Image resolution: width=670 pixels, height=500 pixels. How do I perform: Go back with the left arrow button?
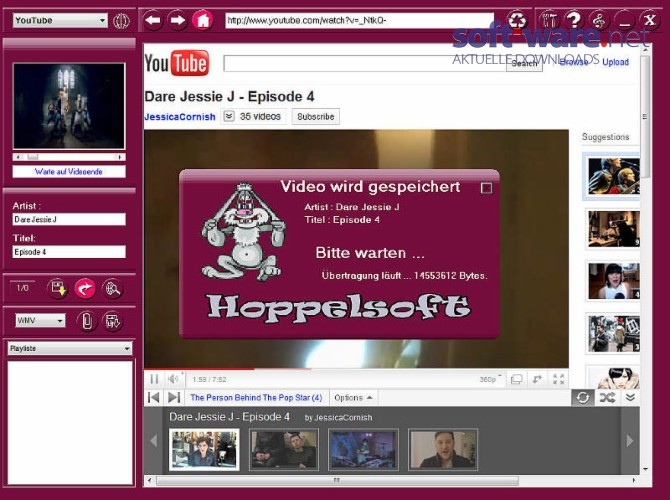click(x=153, y=20)
